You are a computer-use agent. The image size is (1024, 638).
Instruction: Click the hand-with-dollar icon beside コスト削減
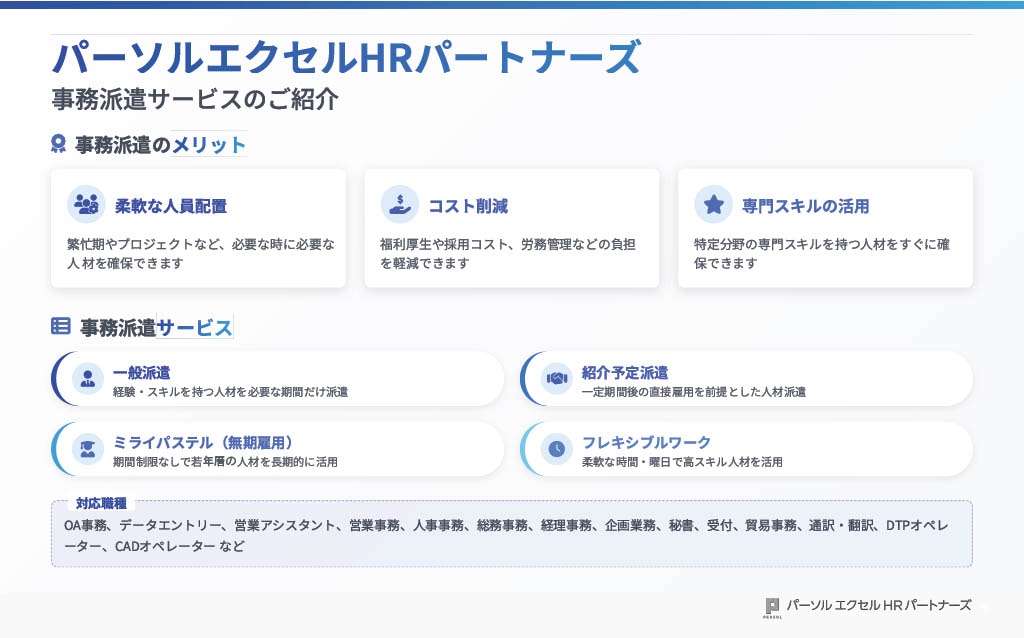pos(400,204)
